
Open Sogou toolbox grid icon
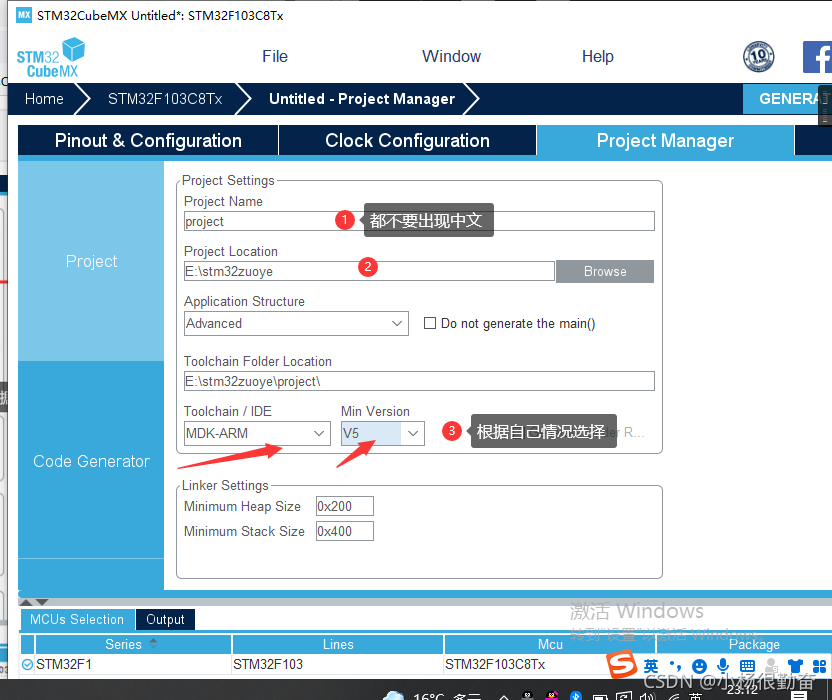pos(819,666)
